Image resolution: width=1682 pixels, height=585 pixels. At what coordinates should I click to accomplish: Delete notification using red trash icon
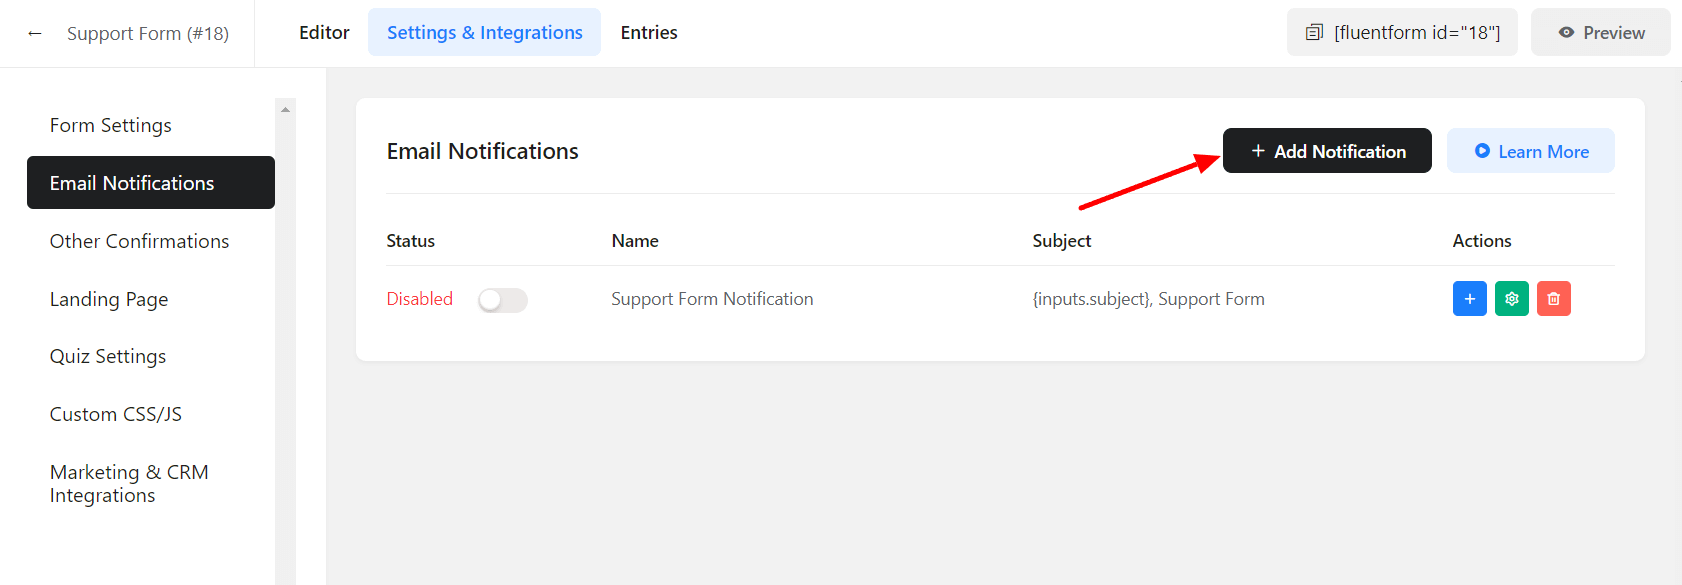pyautogui.click(x=1553, y=299)
